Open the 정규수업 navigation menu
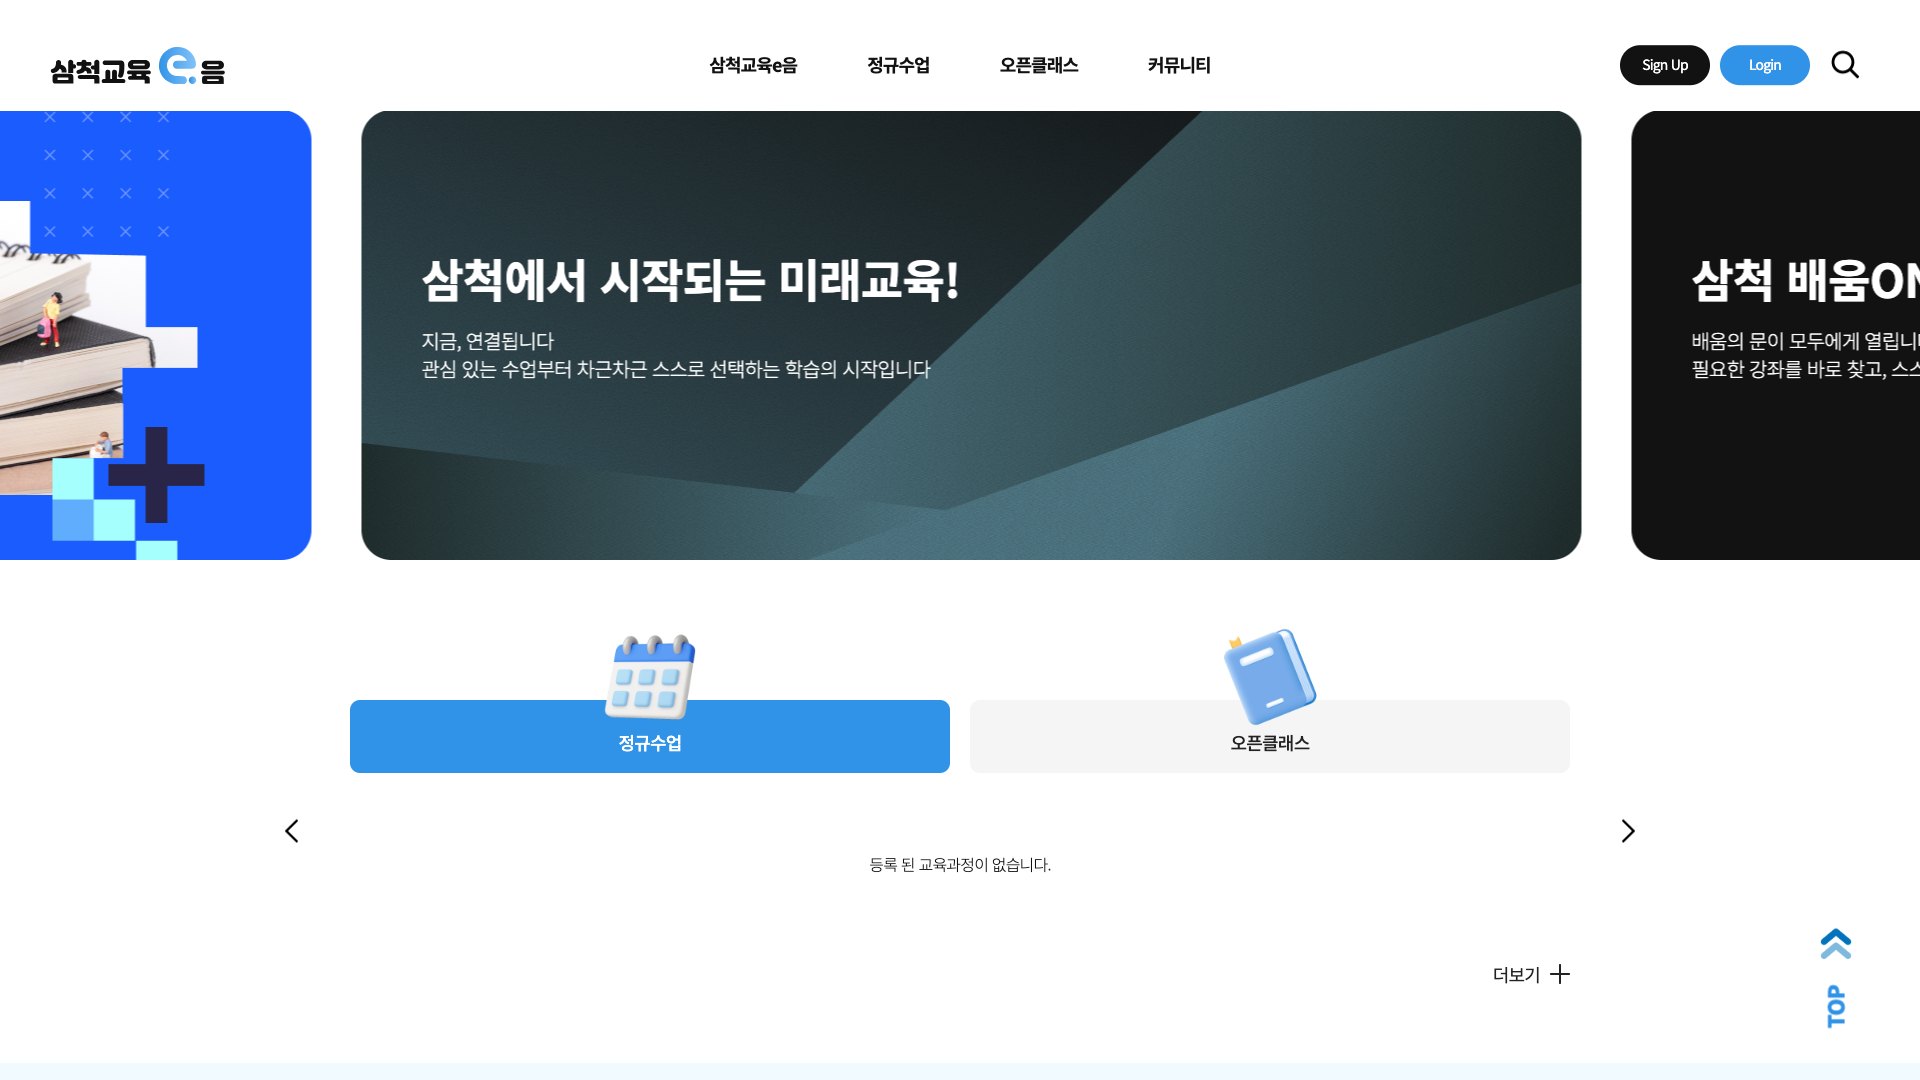Screen dimensions: 1920x1080 point(898,65)
